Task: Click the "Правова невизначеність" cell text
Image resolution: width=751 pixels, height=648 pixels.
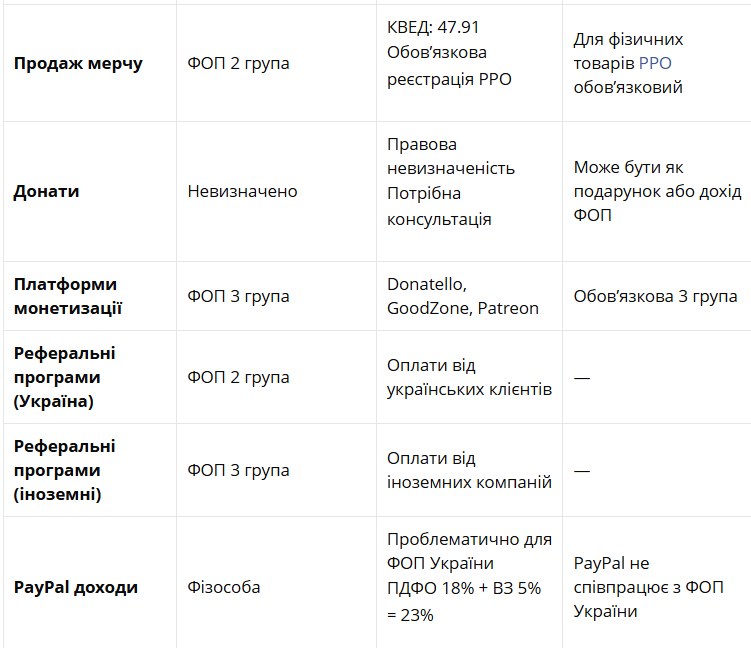Action: (x=450, y=156)
